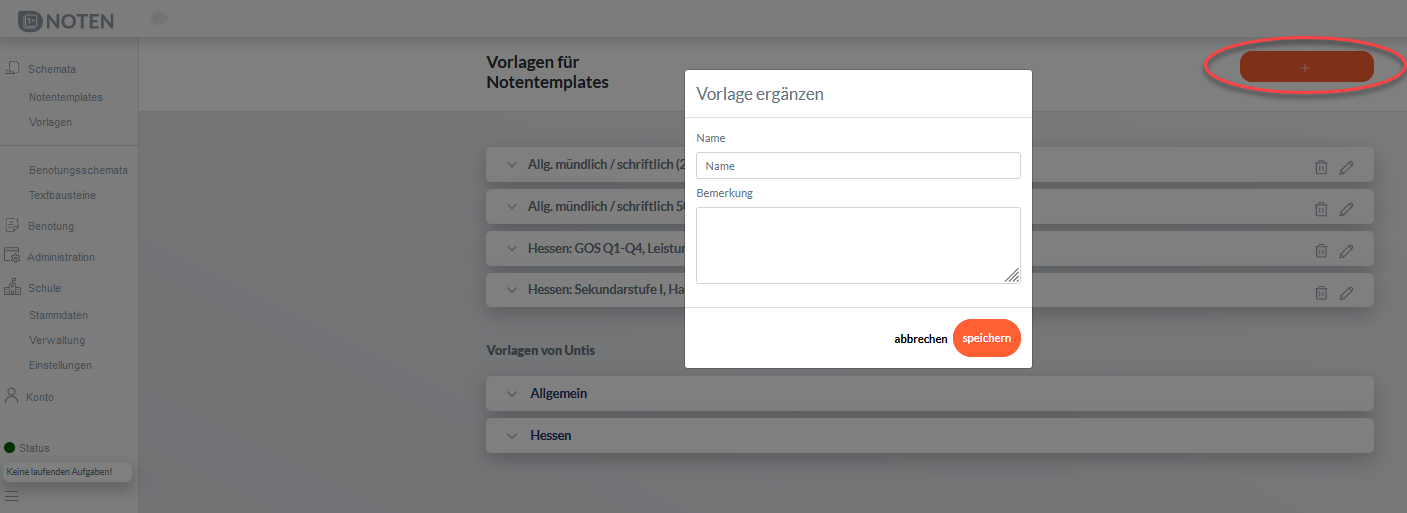Open the chat bubble icon in header
This screenshot has height=513, width=1407.
click(159, 19)
